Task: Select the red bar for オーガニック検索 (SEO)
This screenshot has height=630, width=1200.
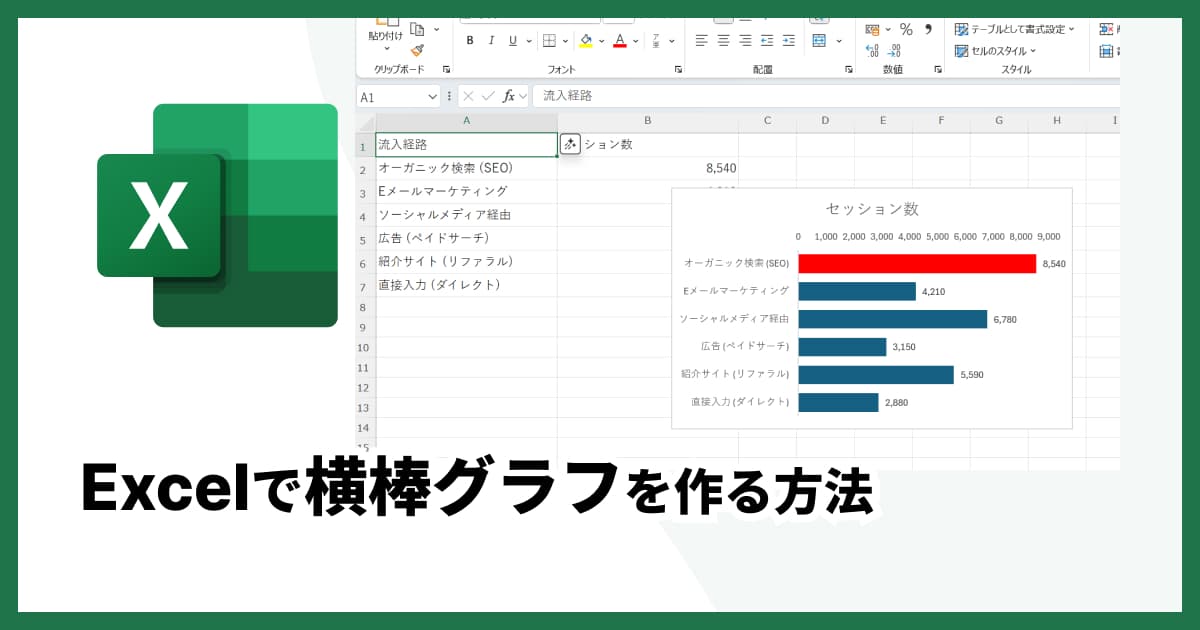Action: tap(915, 262)
